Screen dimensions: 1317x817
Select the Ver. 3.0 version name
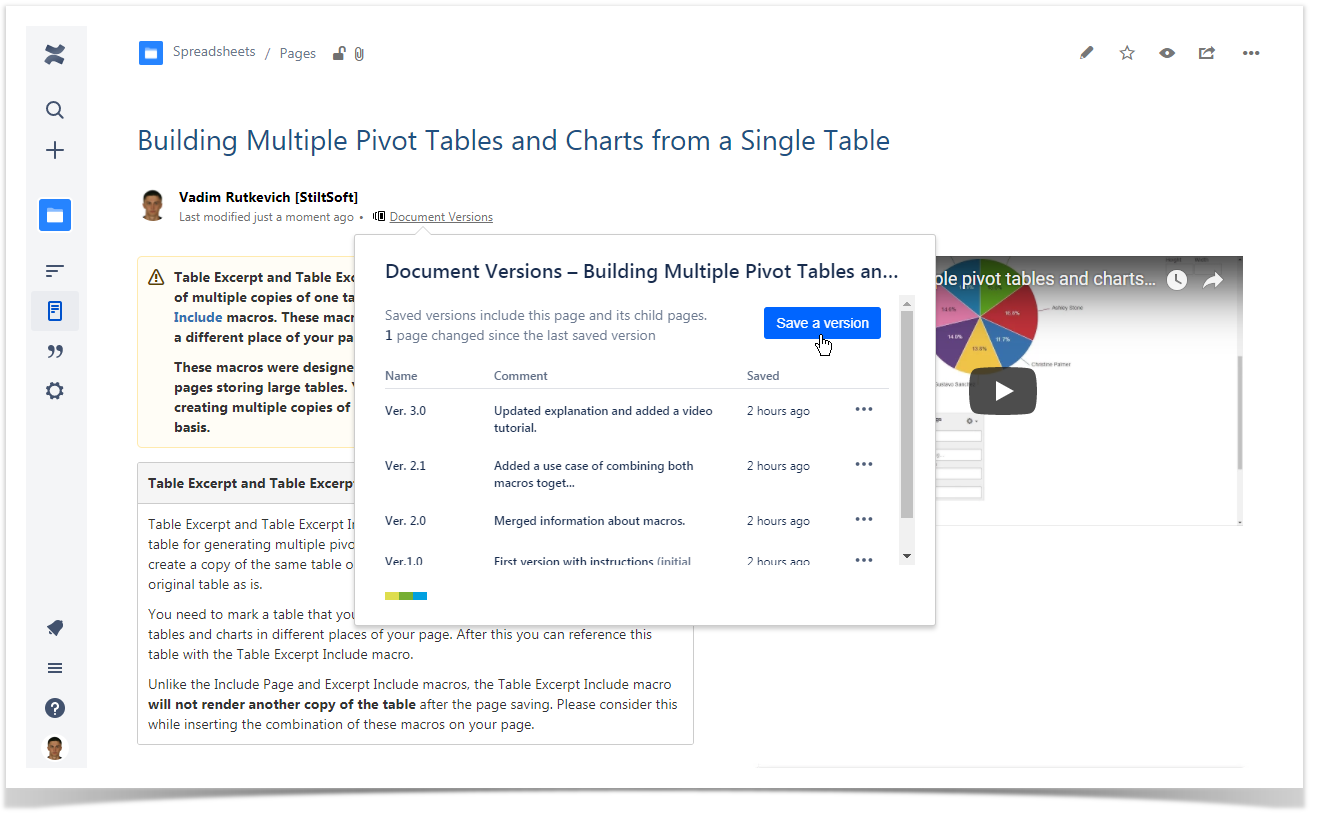click(405, 411)
